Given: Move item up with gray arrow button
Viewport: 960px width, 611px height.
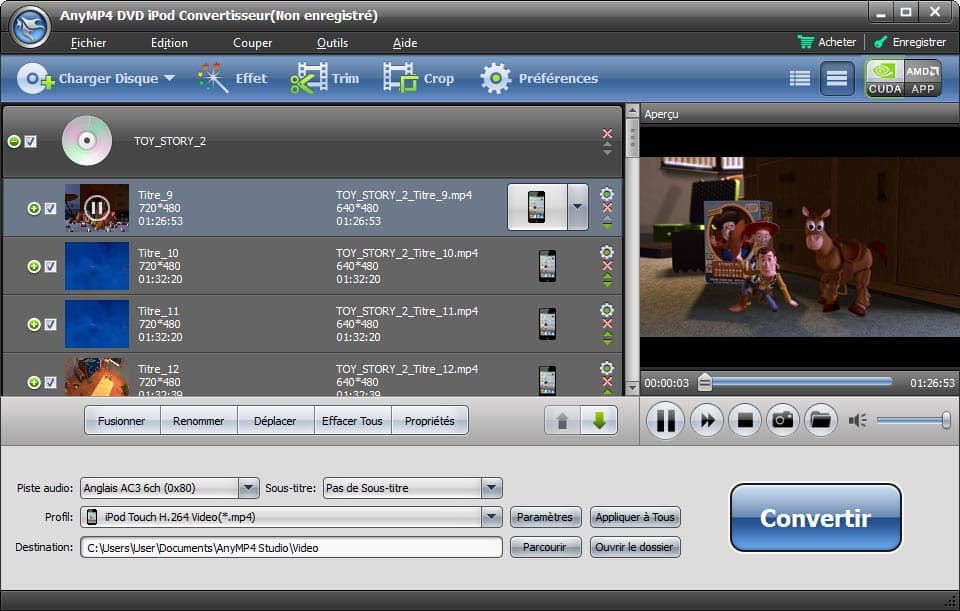Looking at the screenshot, I should (562, 421).
